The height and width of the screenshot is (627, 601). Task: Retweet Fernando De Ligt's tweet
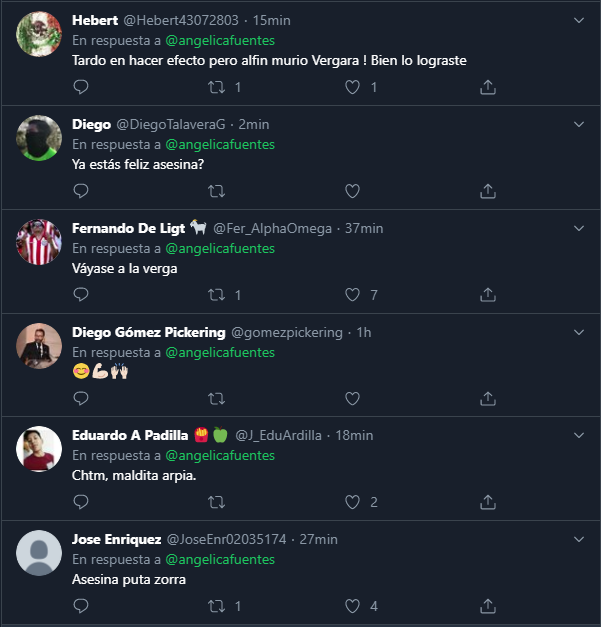[216, 295]
